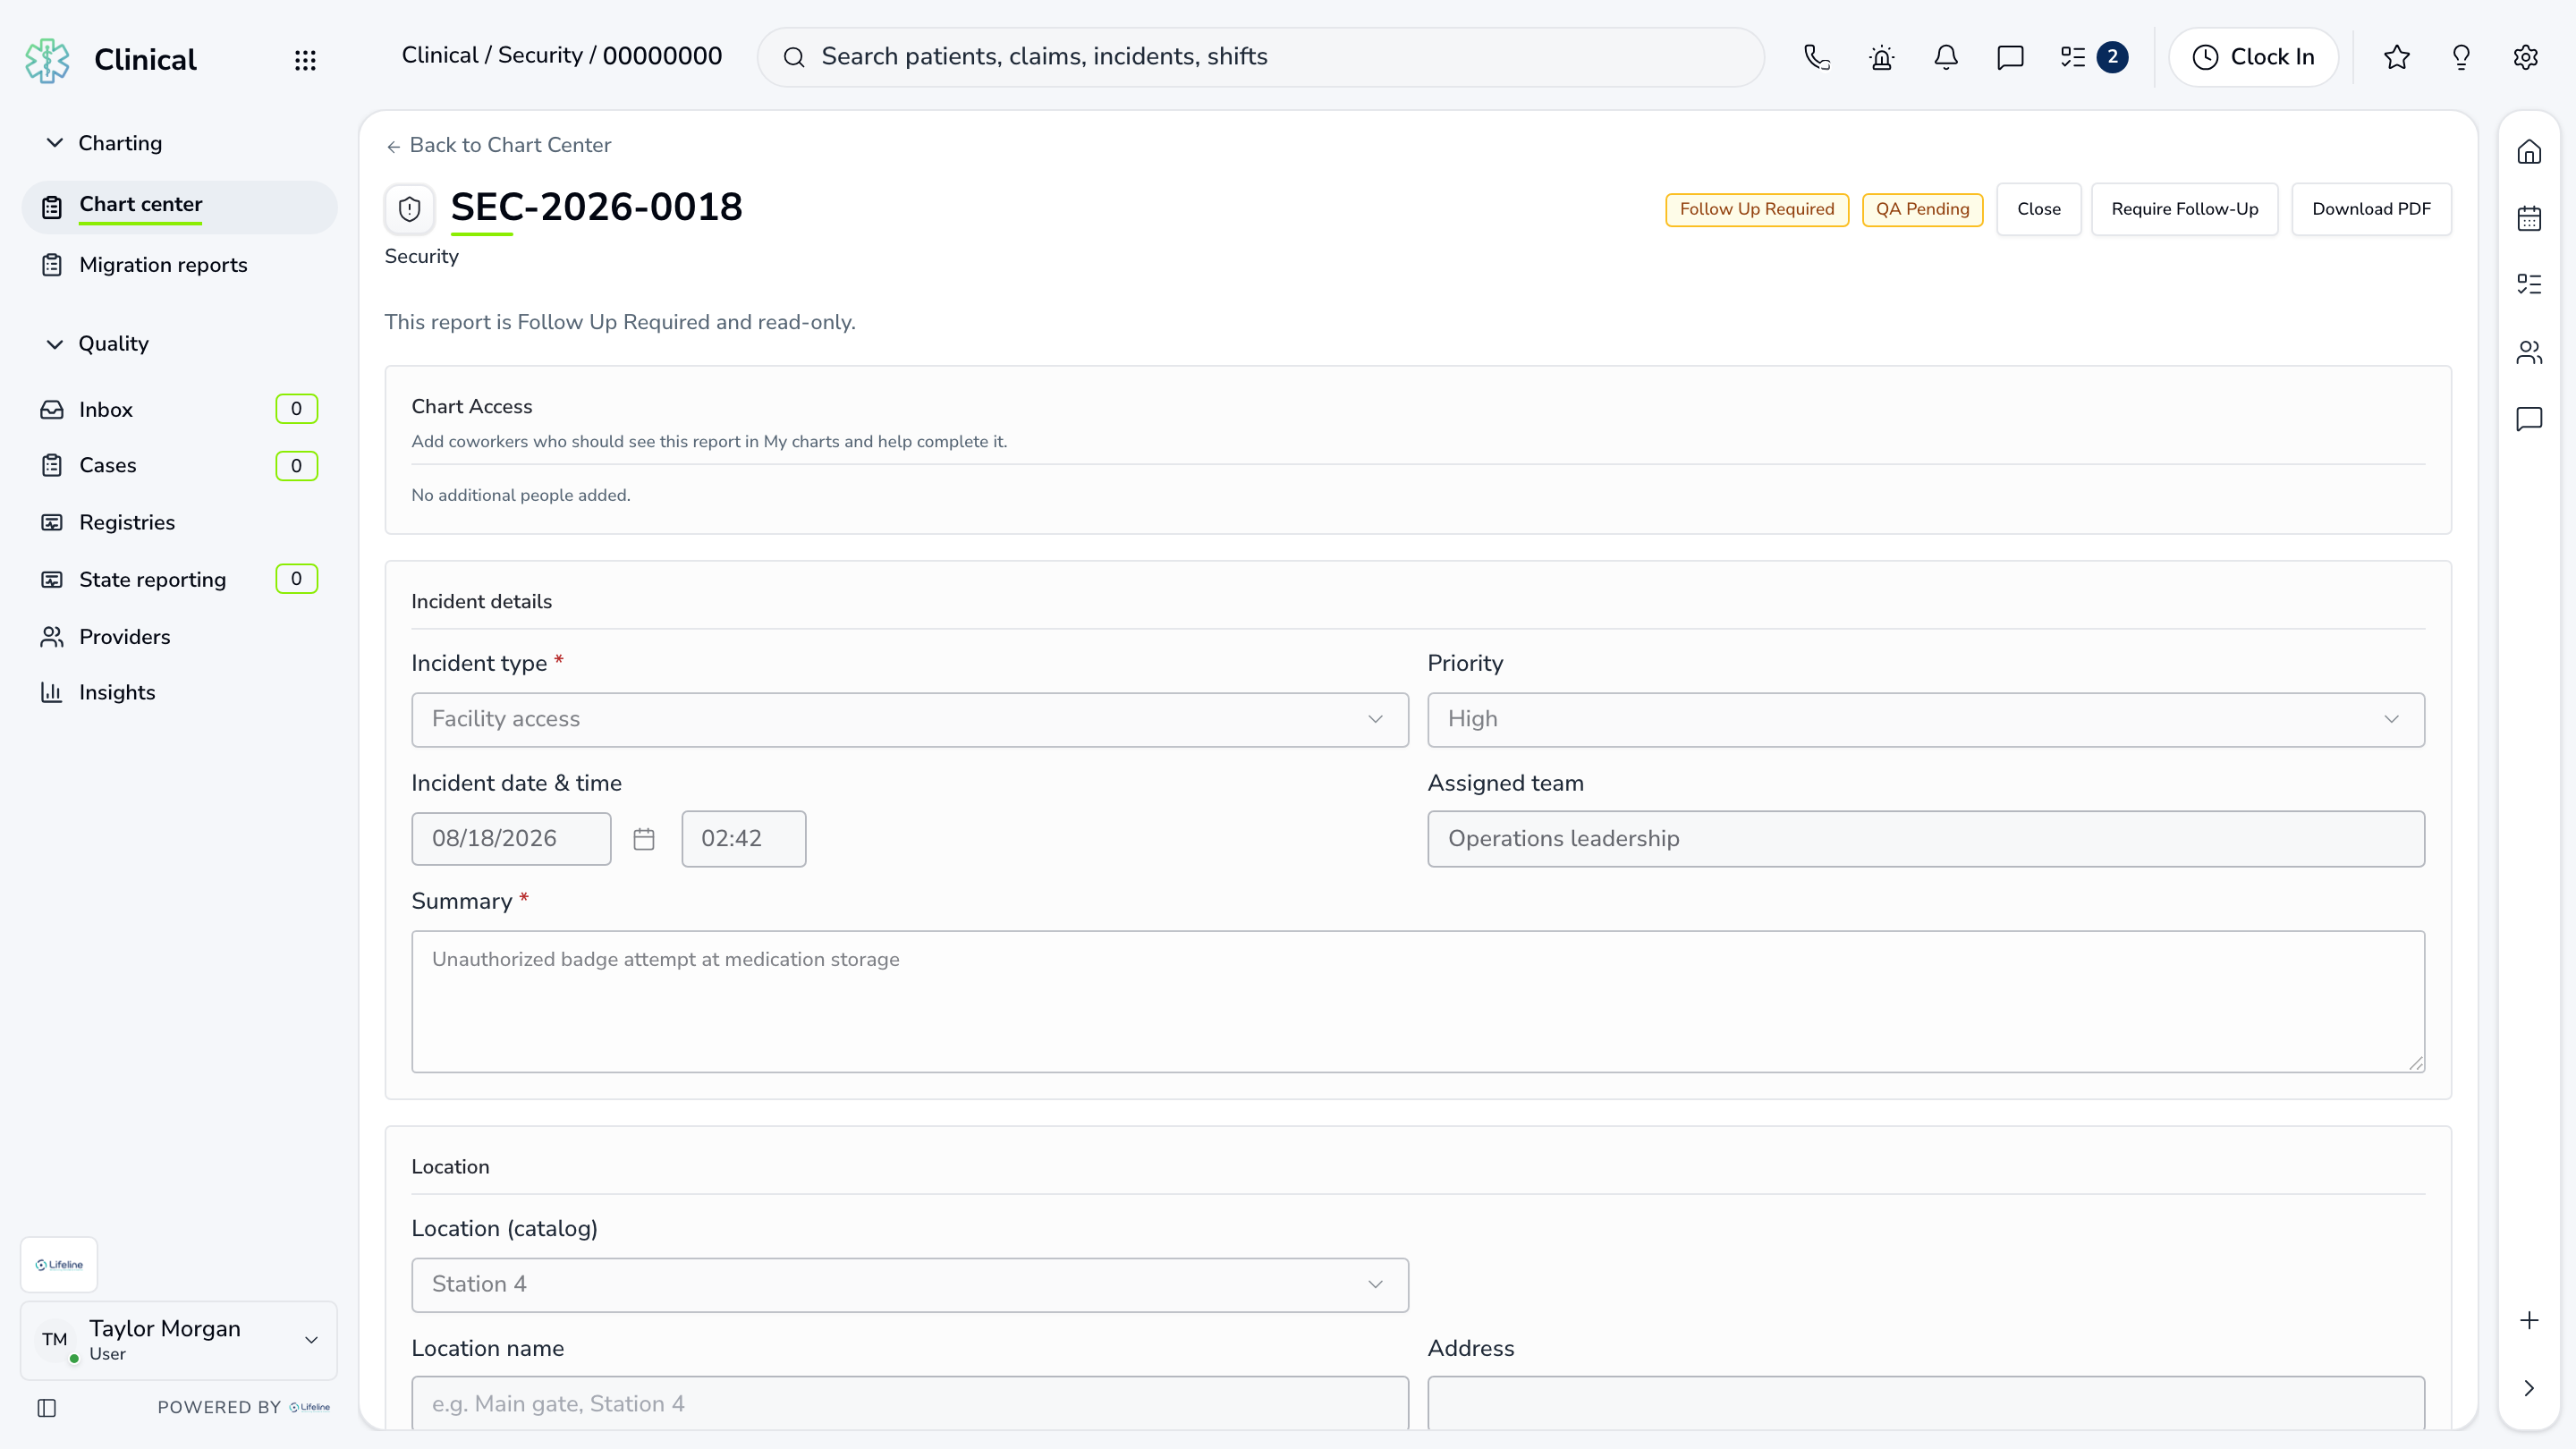The height and width of the screenshot is (1449, 2576).
Task: Expand Taylor Morgan user menu
Action: click(x=179, y=1340)
